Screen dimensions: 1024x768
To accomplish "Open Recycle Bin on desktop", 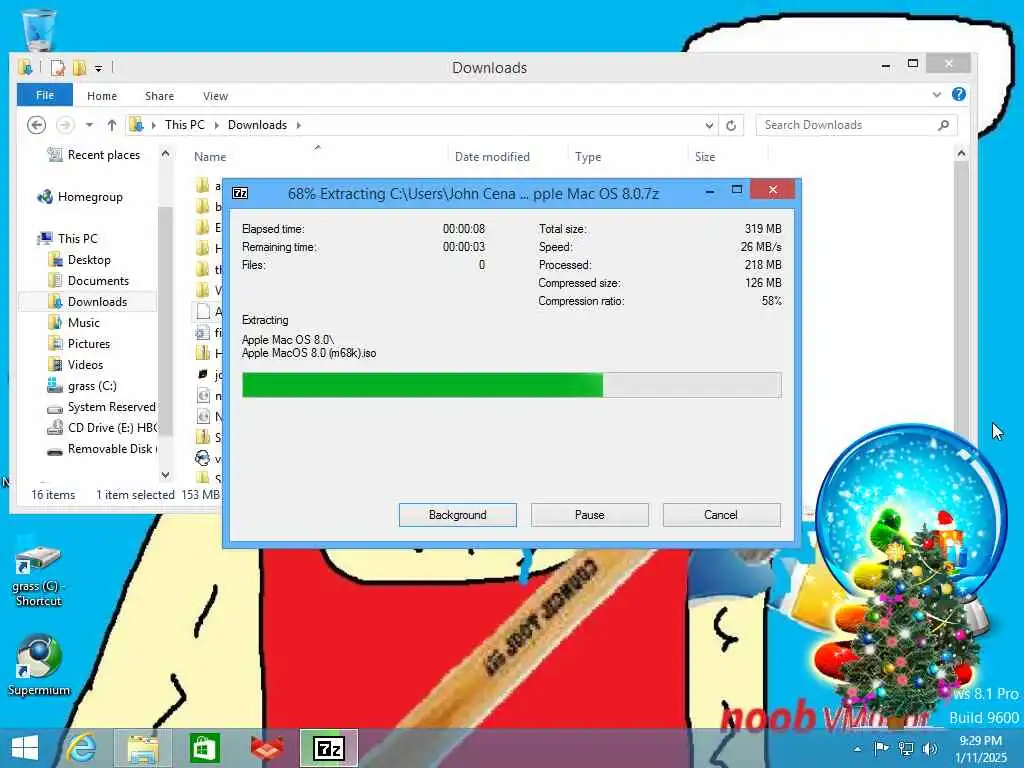I will 39,29.
